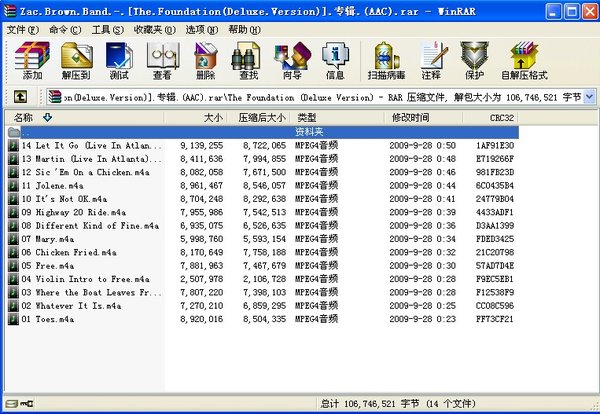Image resolution: width=600 pixels, height=414 pixels.
Task: Select file 04 Violin Intro to Free.m4a
Action: [262, 279]
